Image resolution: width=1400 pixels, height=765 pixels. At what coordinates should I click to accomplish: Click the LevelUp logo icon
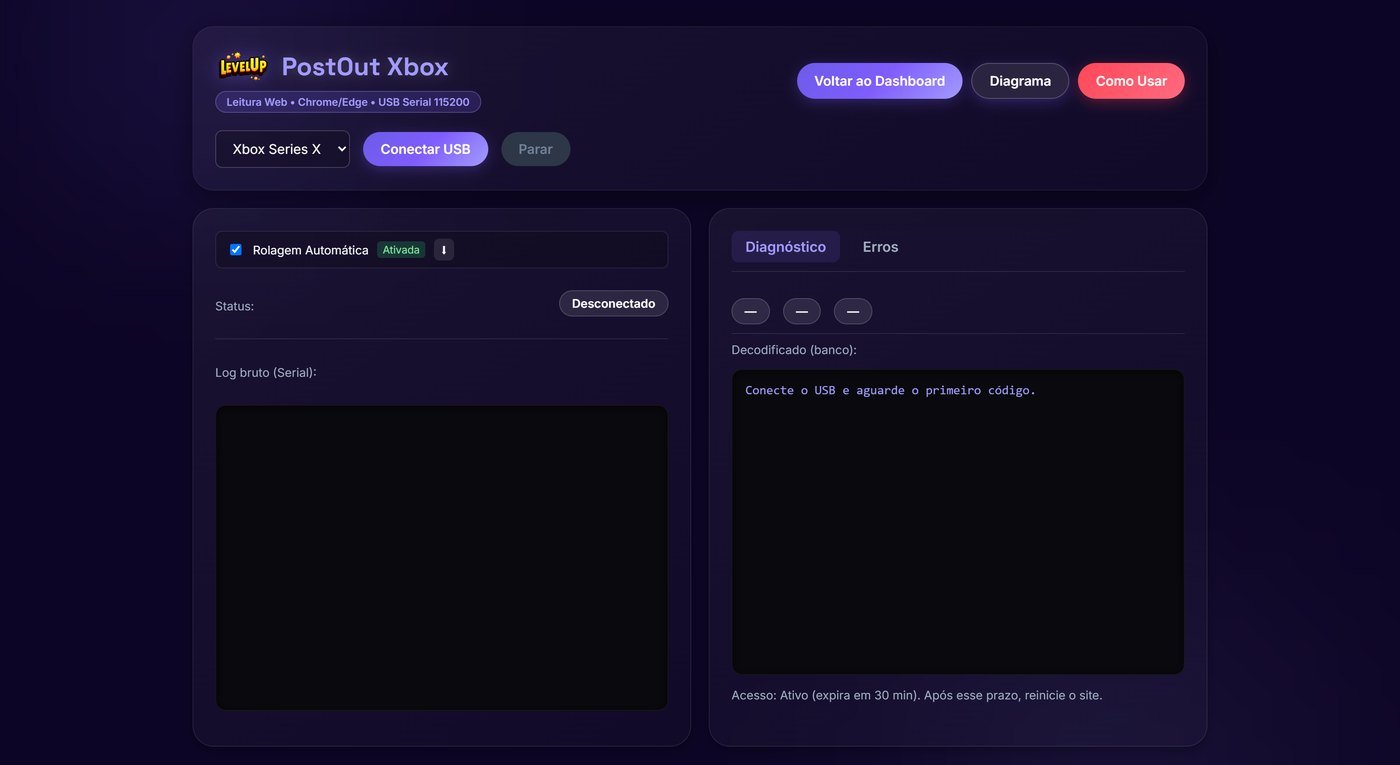[243, 66]
